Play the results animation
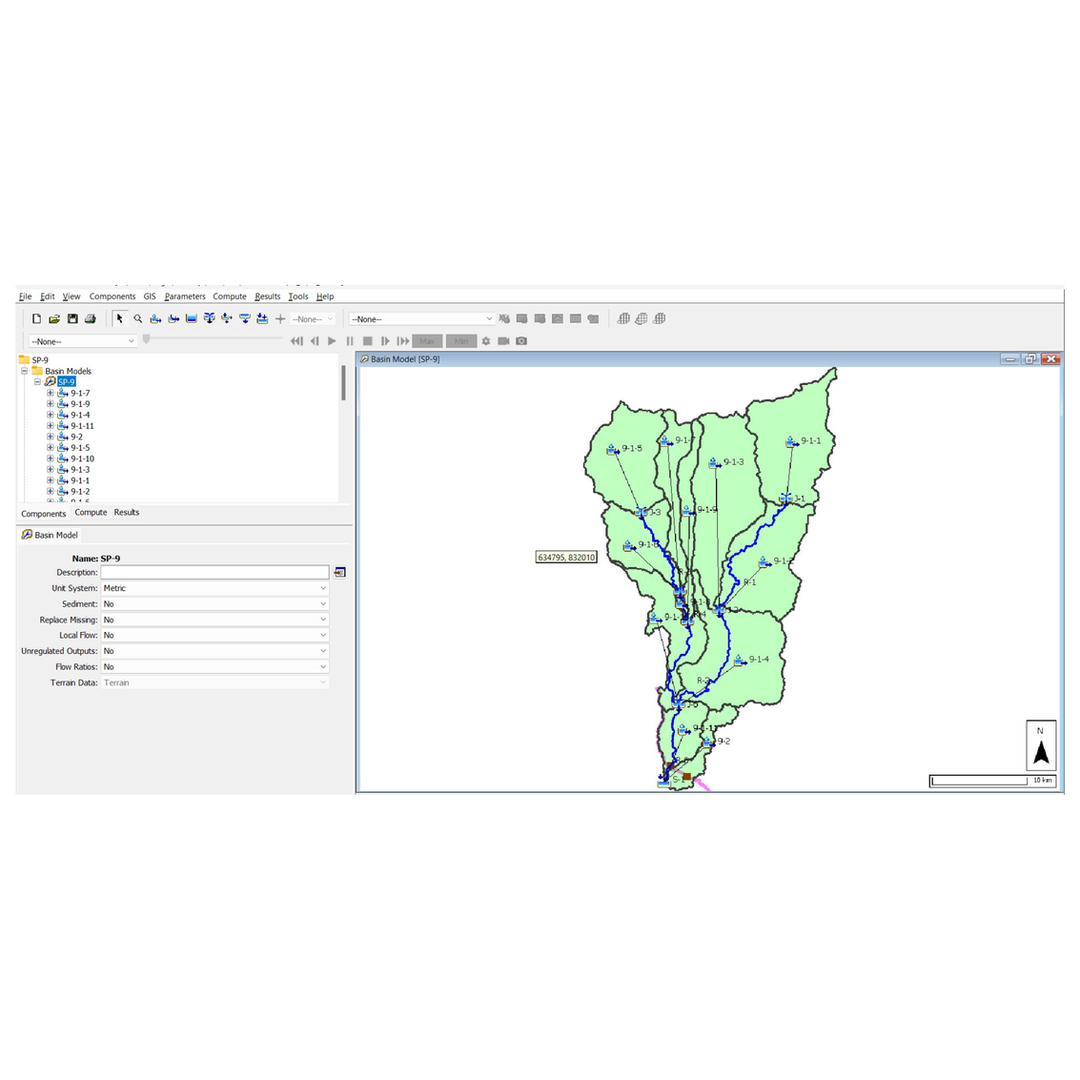The image size is (1080, 1080). click(332, 341)
